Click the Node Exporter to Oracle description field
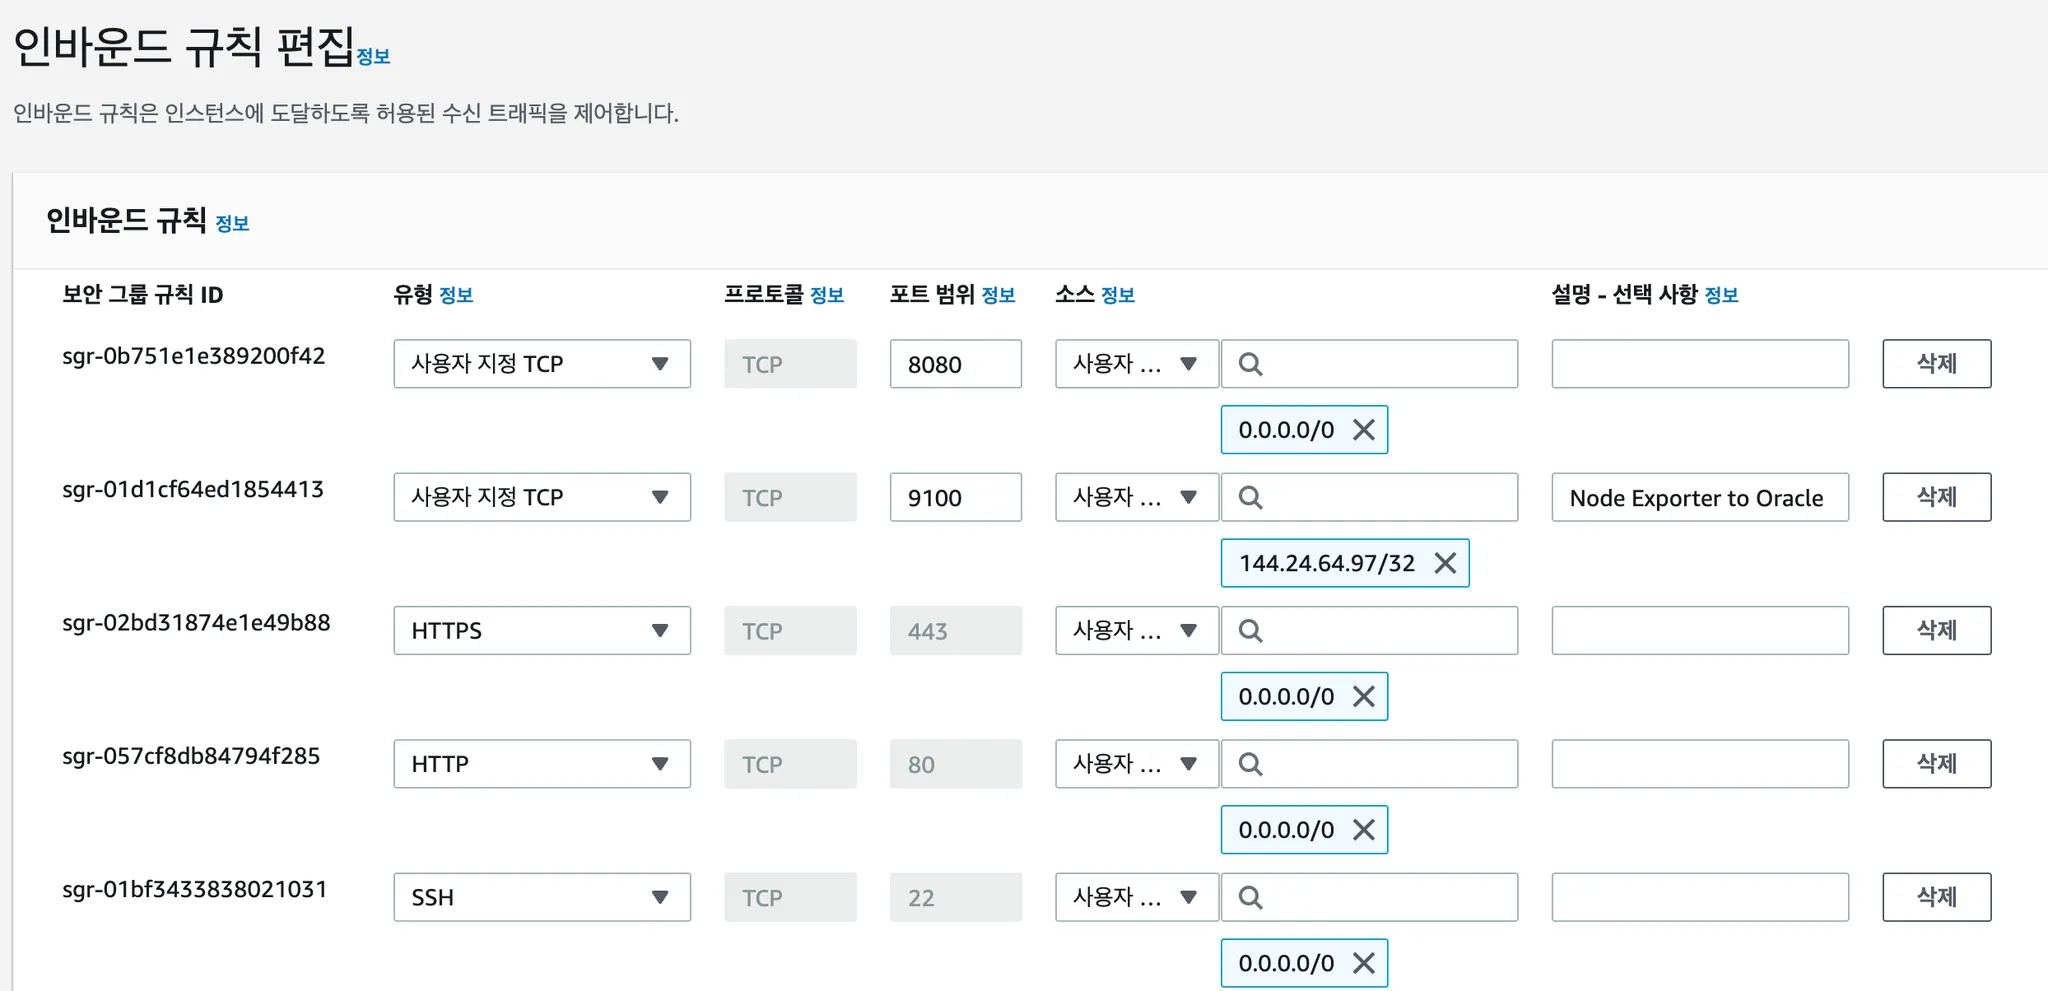 tap(1699, 498)
